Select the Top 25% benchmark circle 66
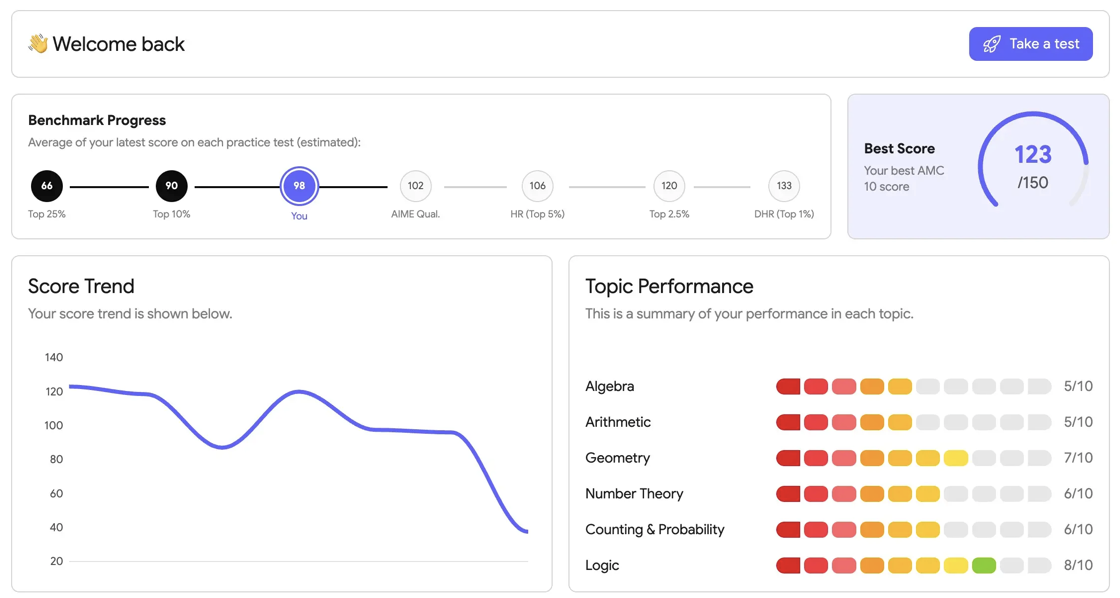1120x598 pixels. point(46,186)
